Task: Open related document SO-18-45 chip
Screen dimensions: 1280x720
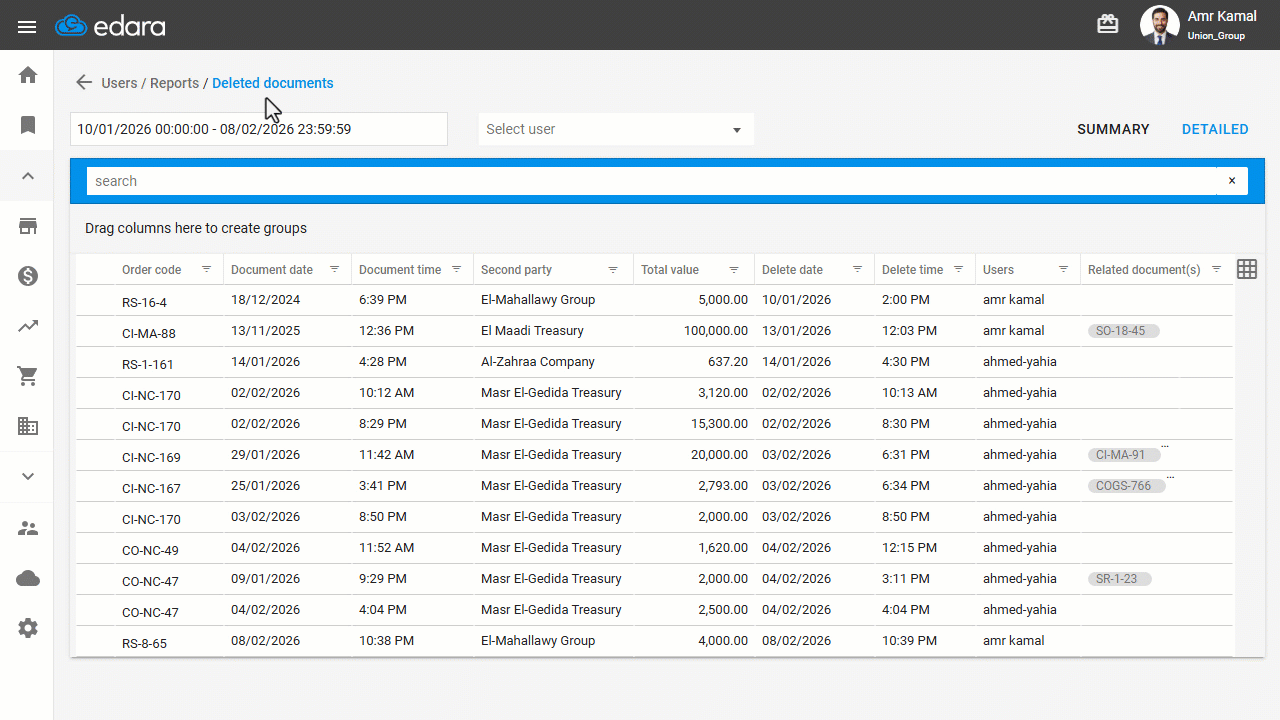Action: 1123,331
